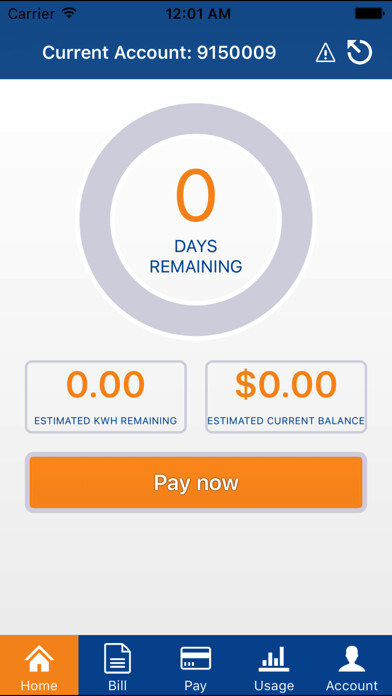
Task: Tap the warning triangle alert icon
Action: click(x=325, y=53)
